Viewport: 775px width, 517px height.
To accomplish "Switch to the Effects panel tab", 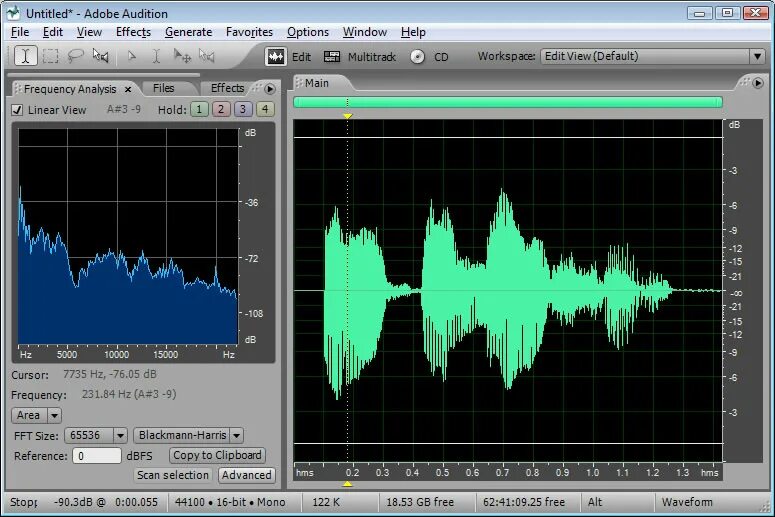I will 227,88.
